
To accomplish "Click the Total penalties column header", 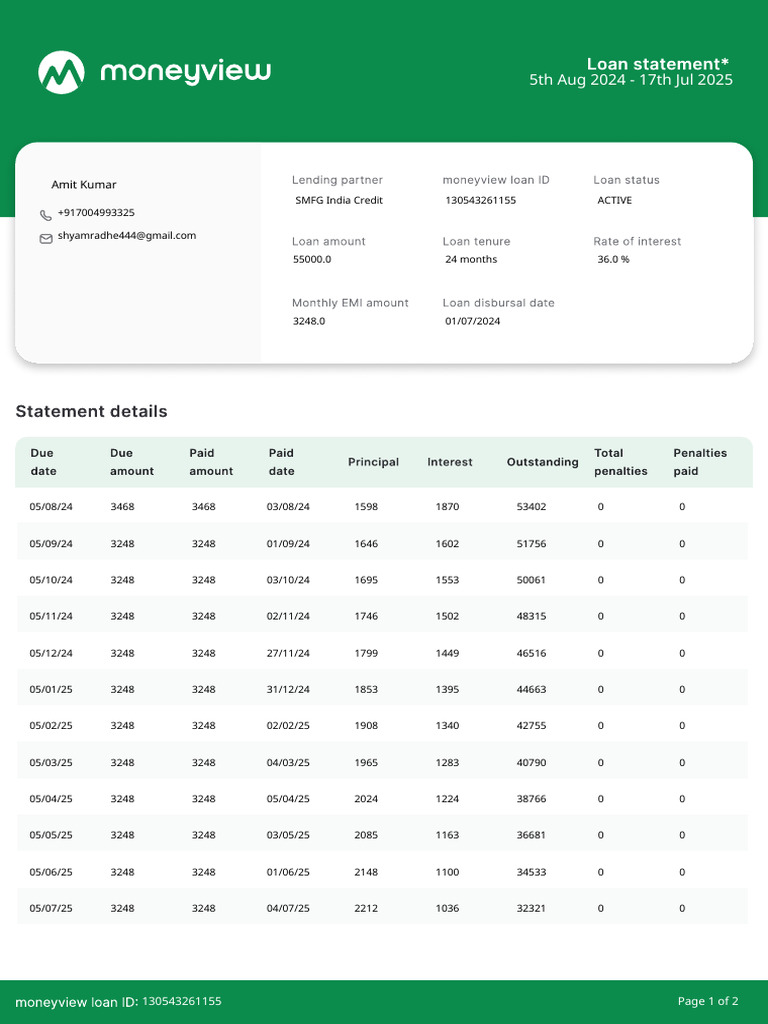I will click(620, 462).
